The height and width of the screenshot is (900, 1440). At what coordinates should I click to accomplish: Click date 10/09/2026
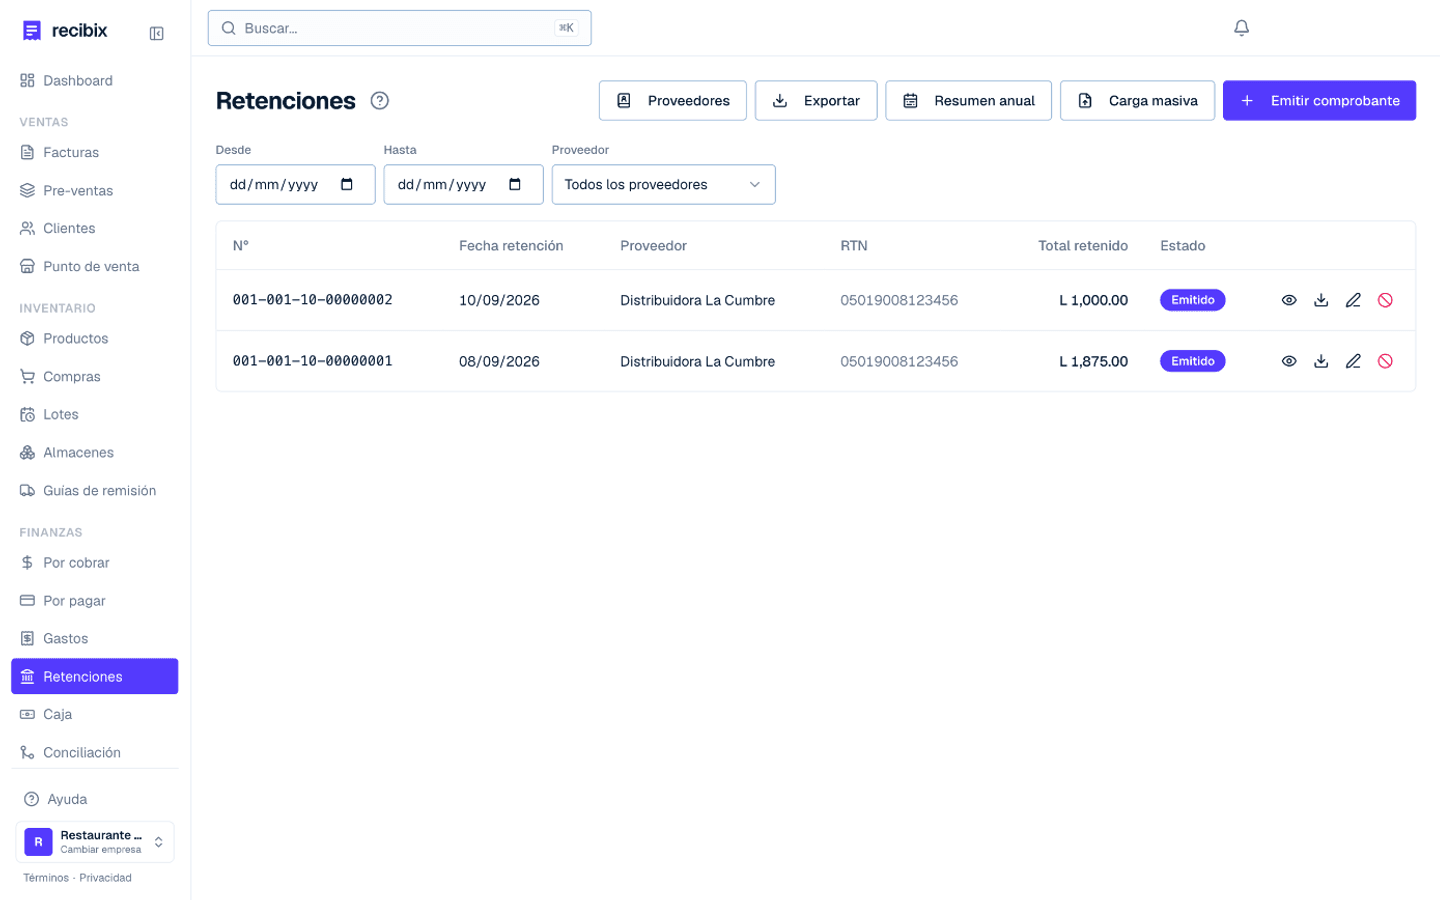coord(499,301)
